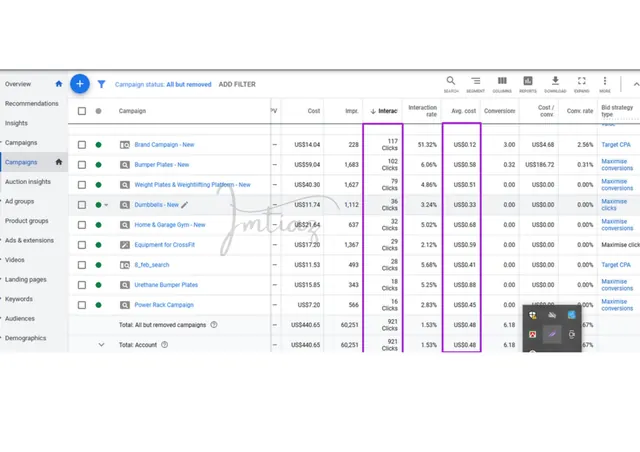This screenshot has height=452, width=640.
Task: Open the More options menu
Action: click(x=605, y=84)
